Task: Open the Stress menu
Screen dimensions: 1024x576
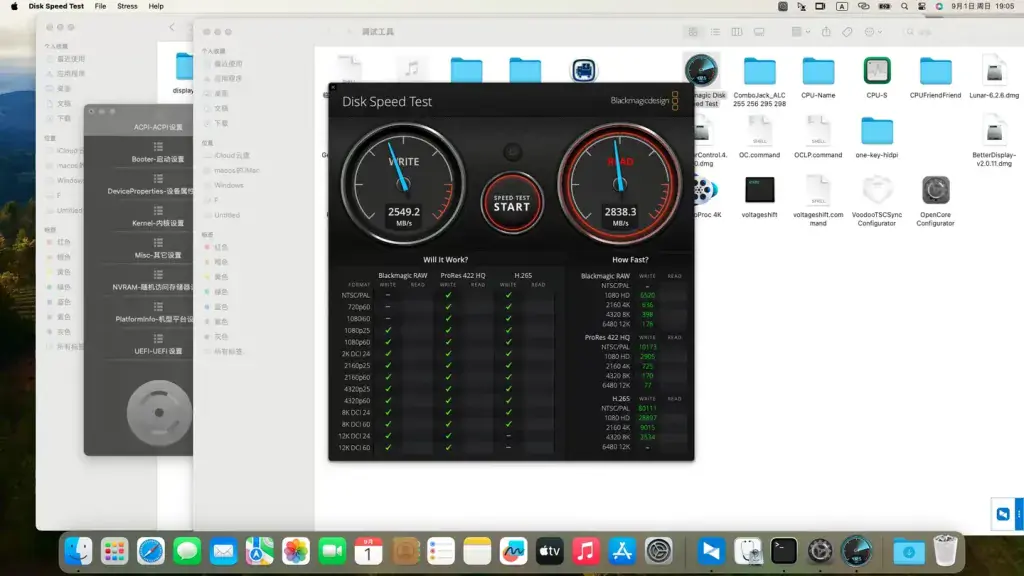Action: tap(127, 6)
